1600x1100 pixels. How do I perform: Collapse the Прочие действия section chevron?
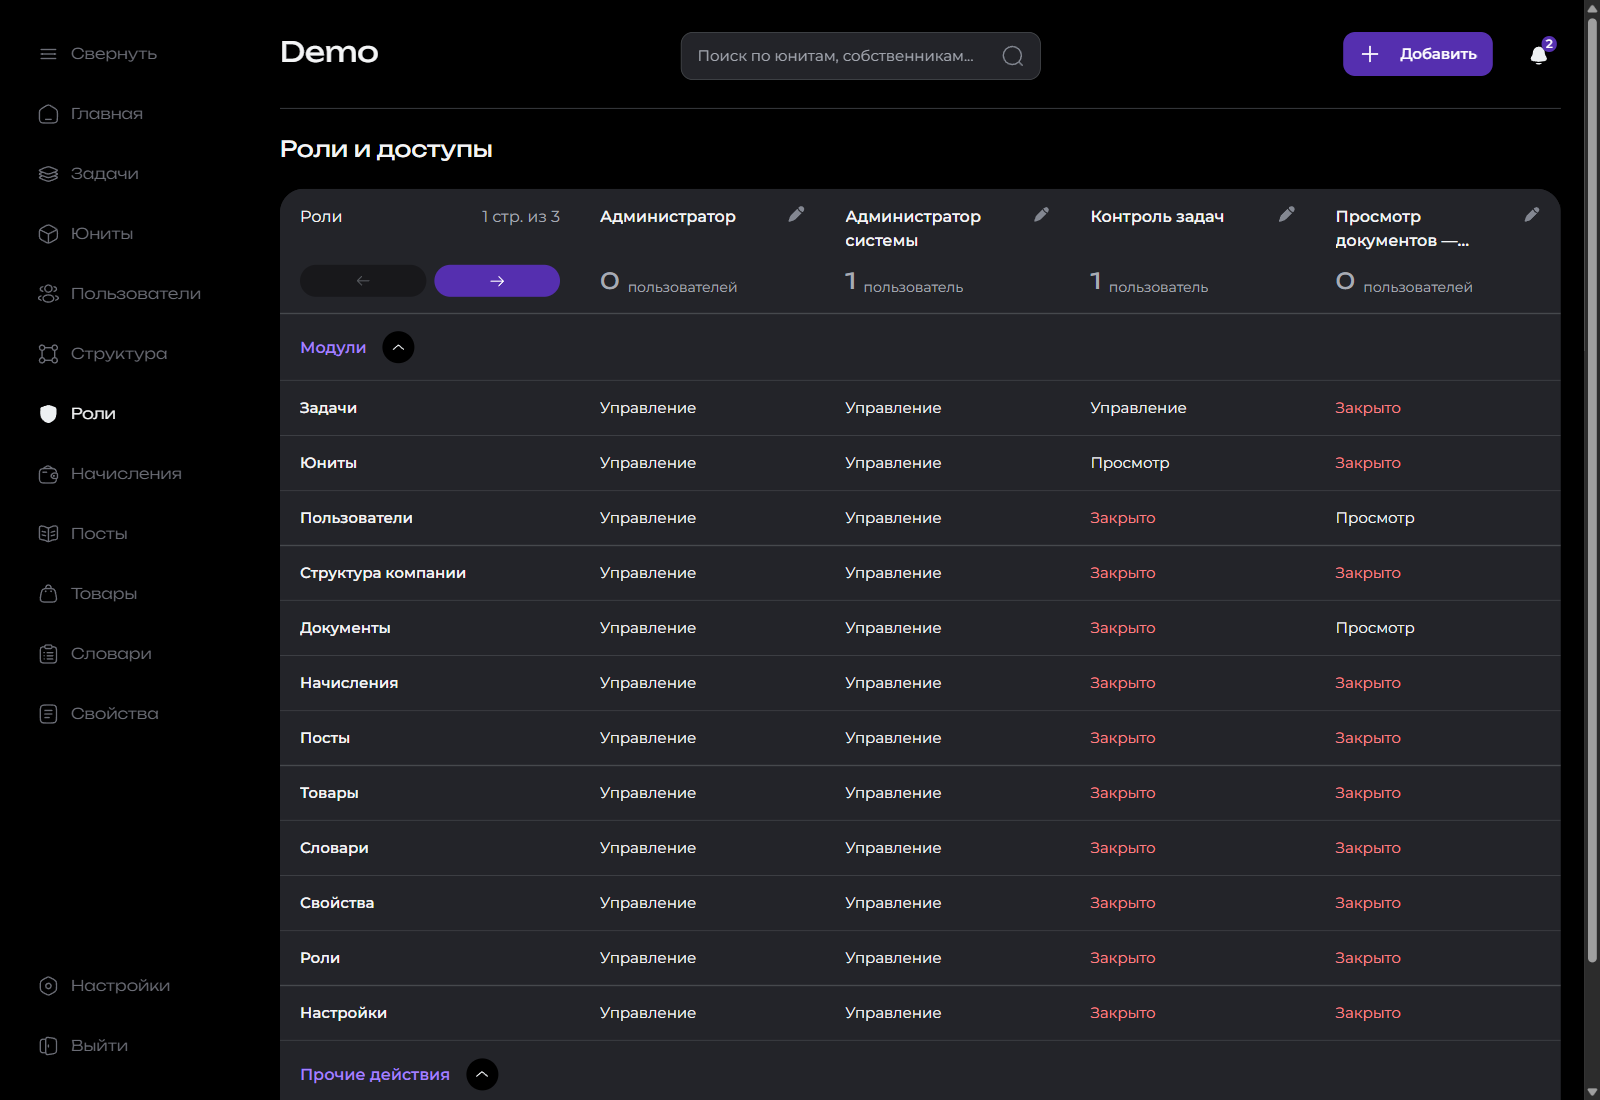(482, 1074)
